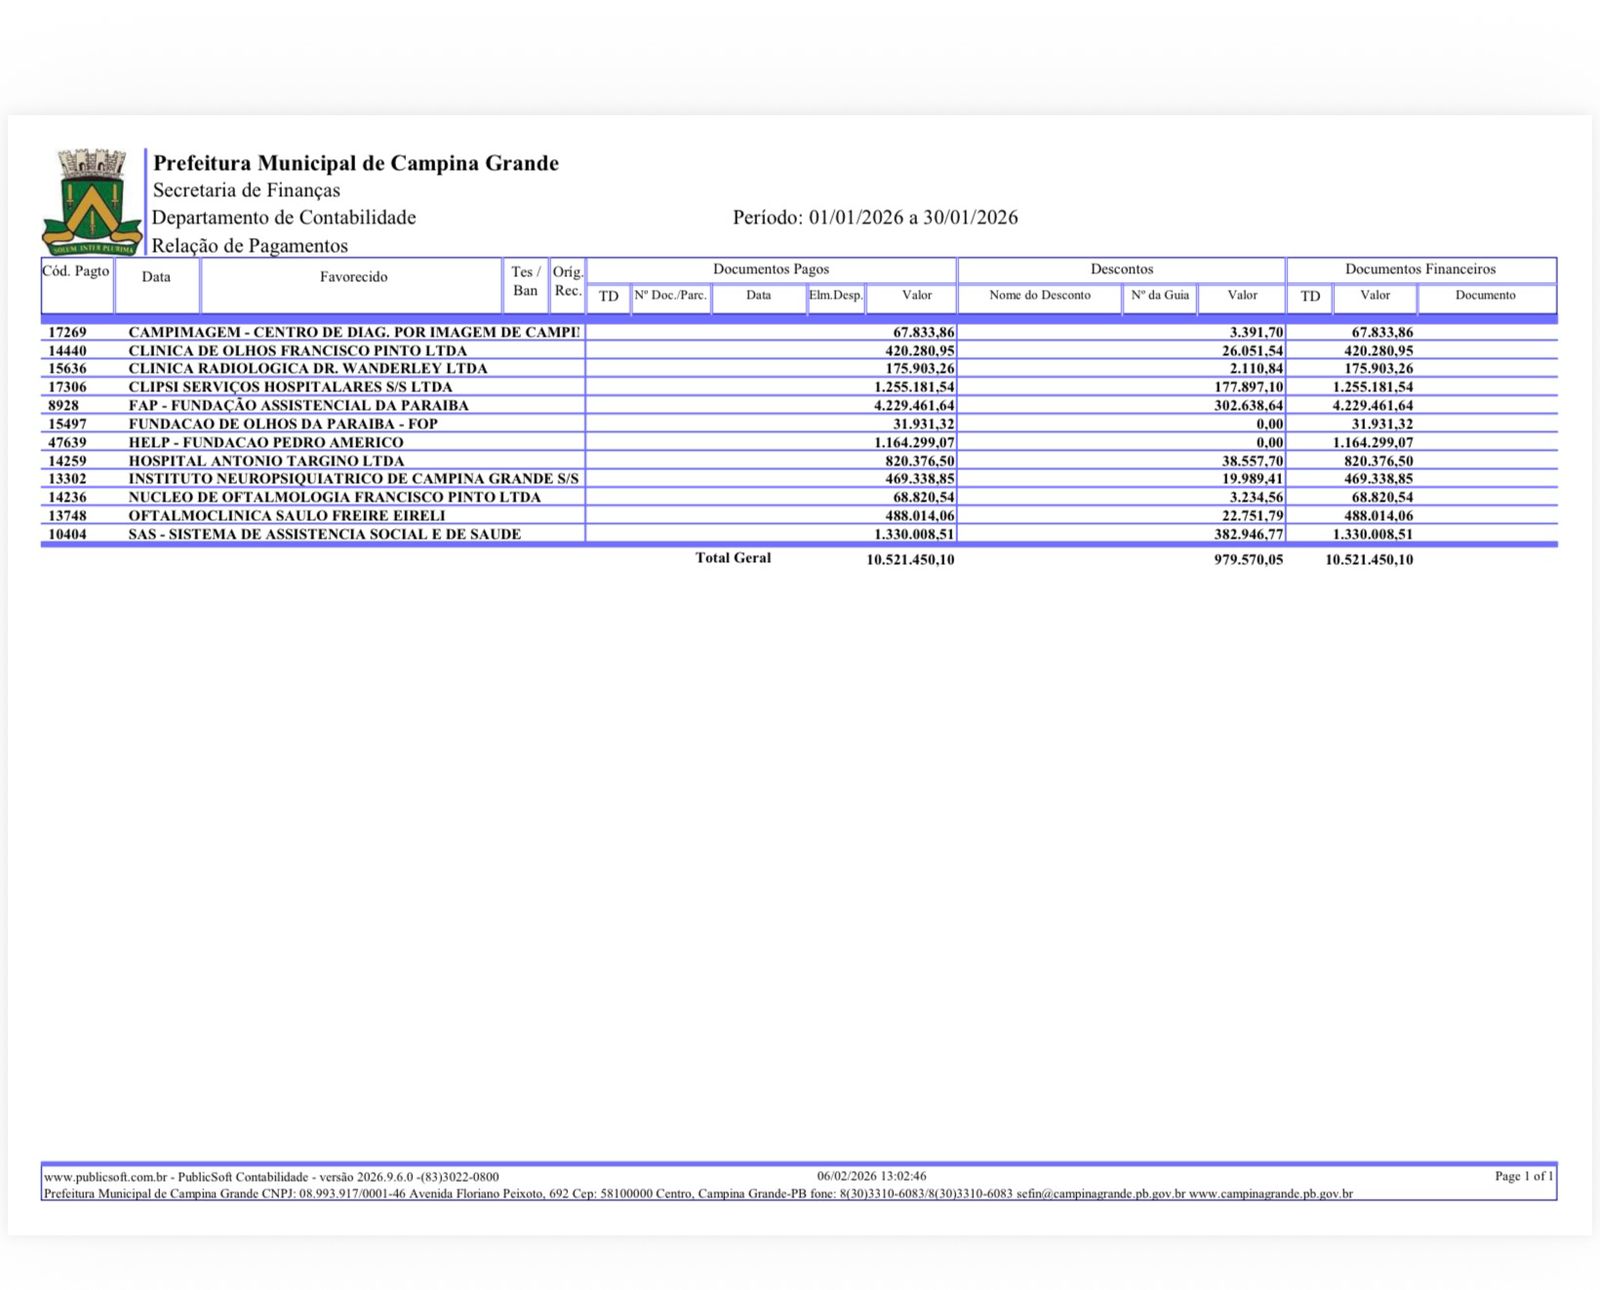Click the Total Geral label
Viewport: 1600px width, 1290px height.
pyautogui.click(x=733, y=558)
